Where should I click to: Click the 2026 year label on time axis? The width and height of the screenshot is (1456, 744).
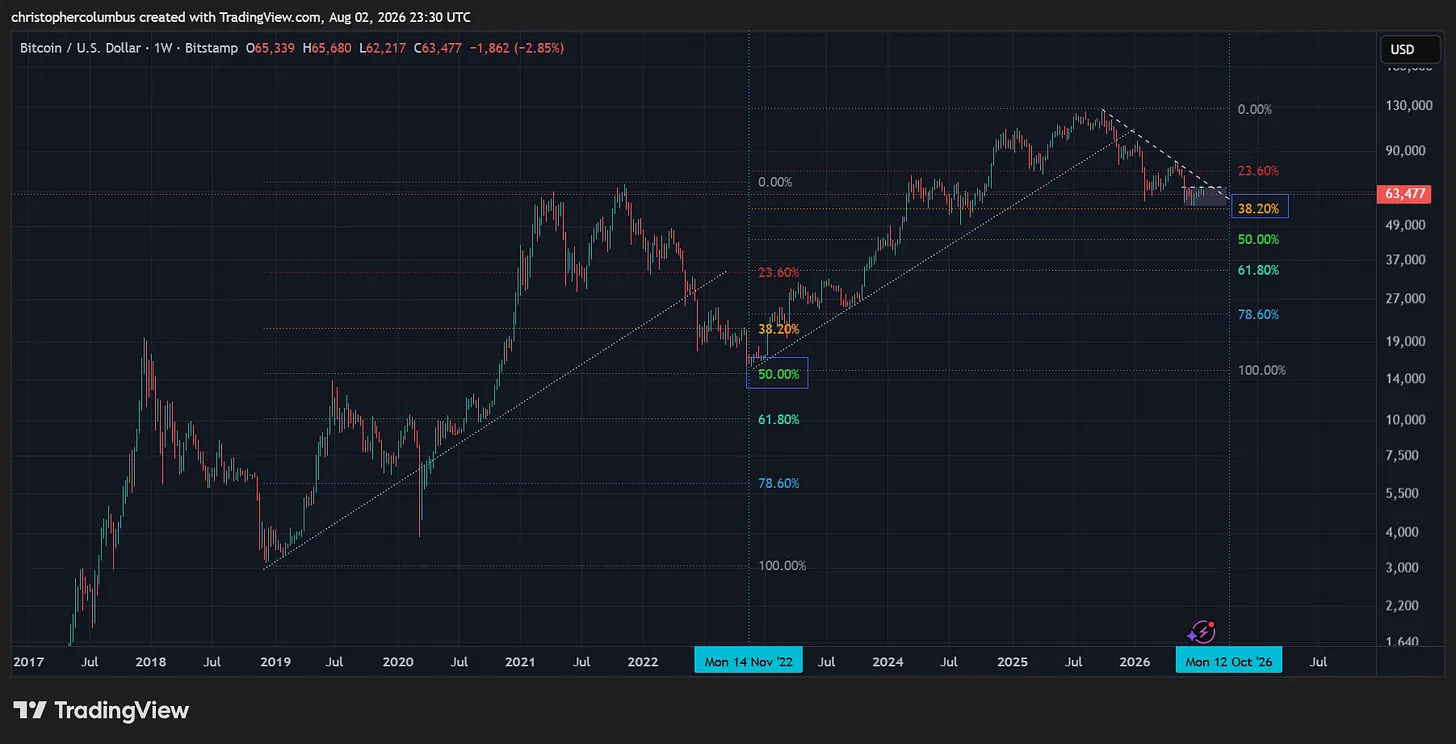pyautogui.click(x=1135, y=661)
